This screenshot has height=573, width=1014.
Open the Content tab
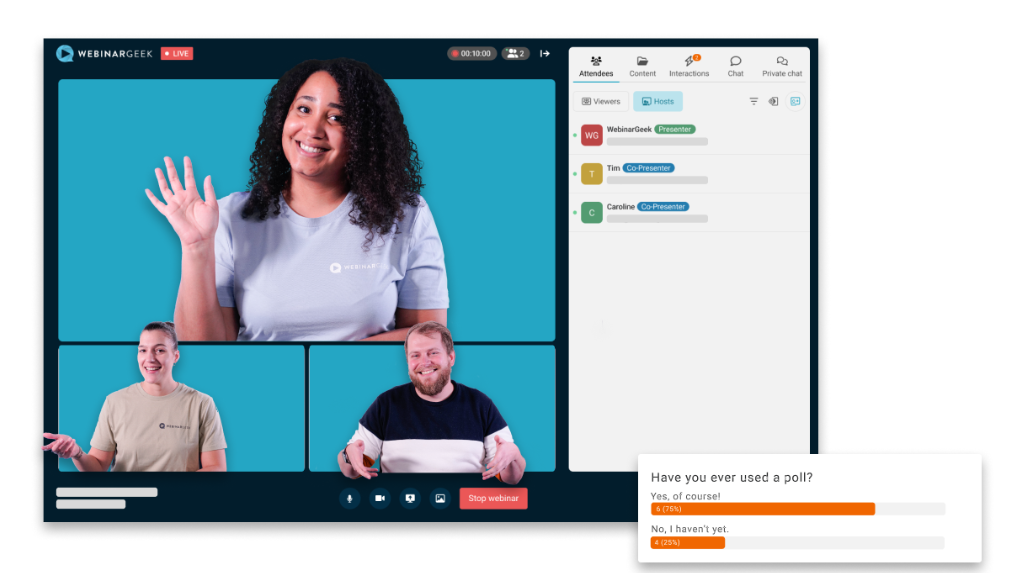[x=642, y=66]
